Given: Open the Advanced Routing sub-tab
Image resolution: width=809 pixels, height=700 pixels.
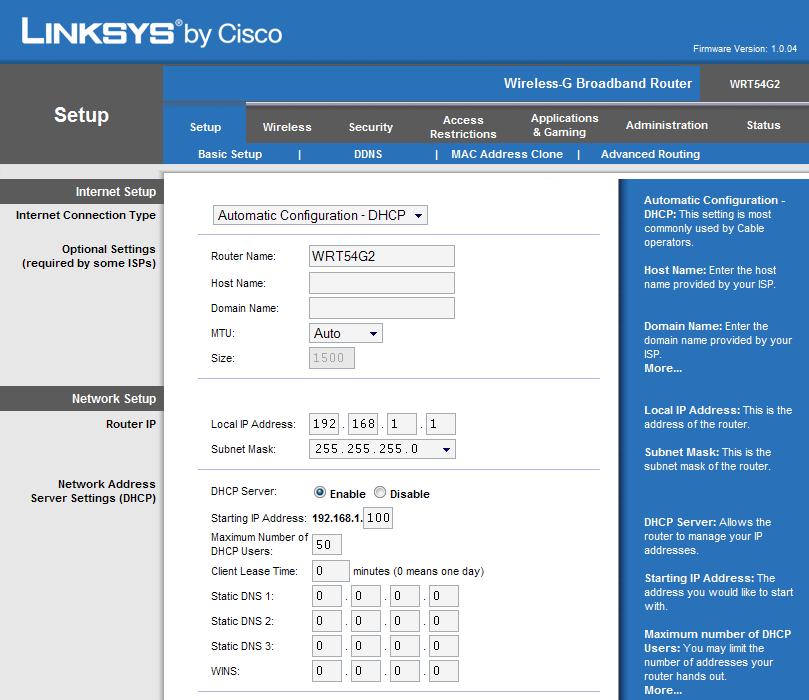Looking at the screenshot, I should pyautogui.click(x=650, y=154).
